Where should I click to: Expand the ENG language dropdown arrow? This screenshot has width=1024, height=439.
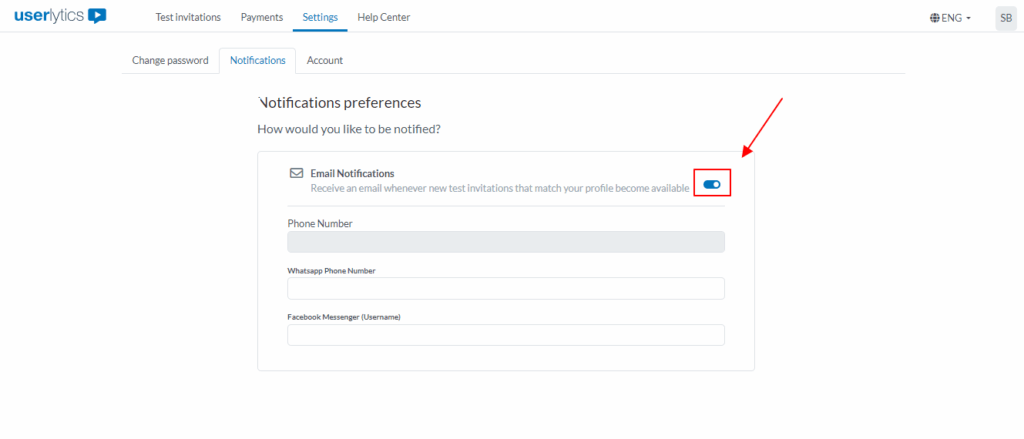click(x=969, y=18)
